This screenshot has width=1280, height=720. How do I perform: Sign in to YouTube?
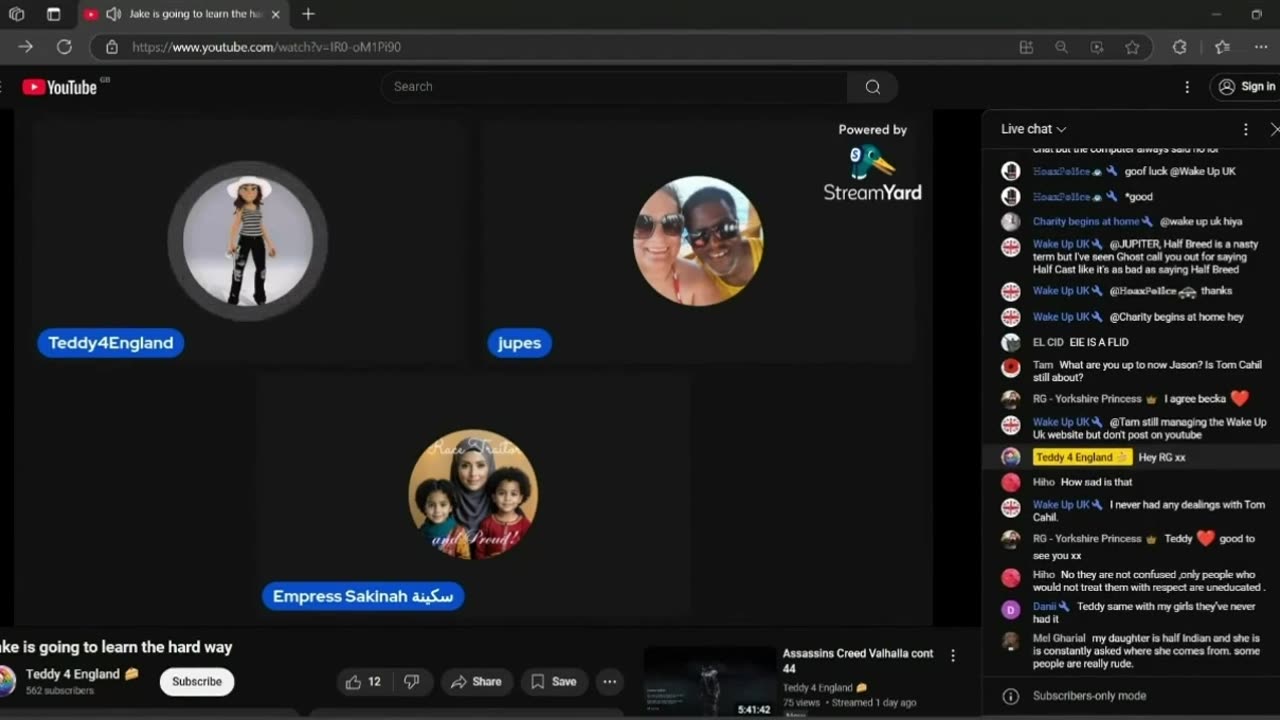(x=1246, y=87)
